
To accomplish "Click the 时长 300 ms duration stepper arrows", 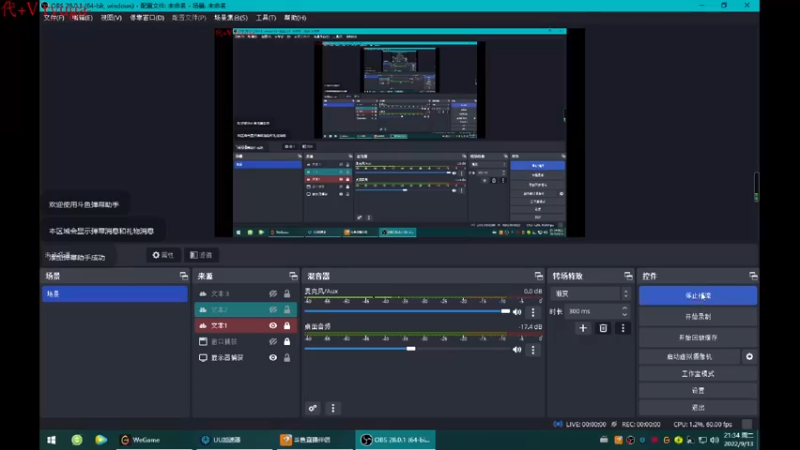I will (624, 311).
